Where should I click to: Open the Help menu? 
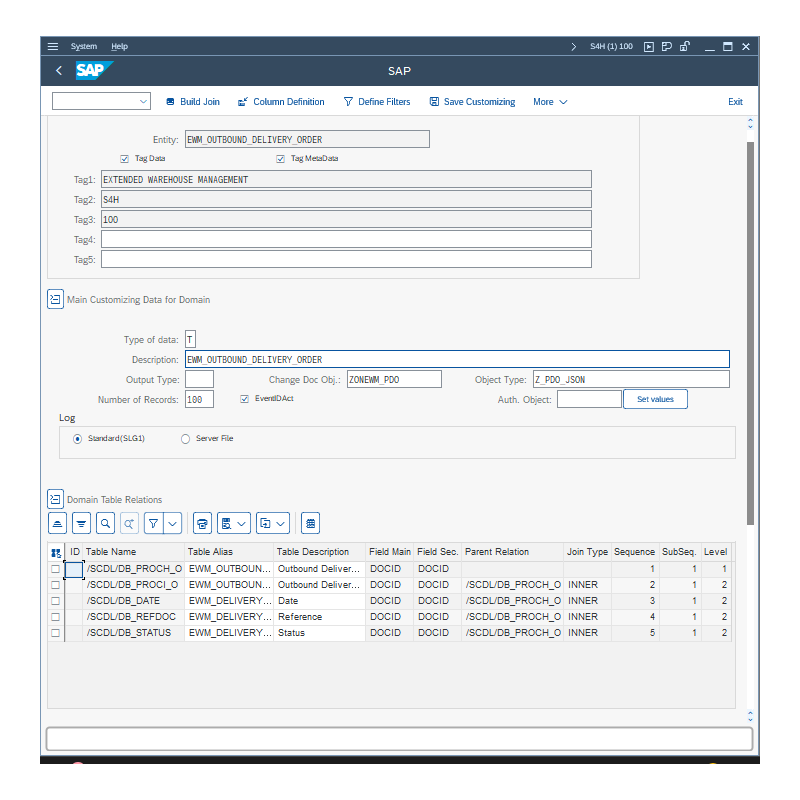pyautogui.click(x=119, y=46)
